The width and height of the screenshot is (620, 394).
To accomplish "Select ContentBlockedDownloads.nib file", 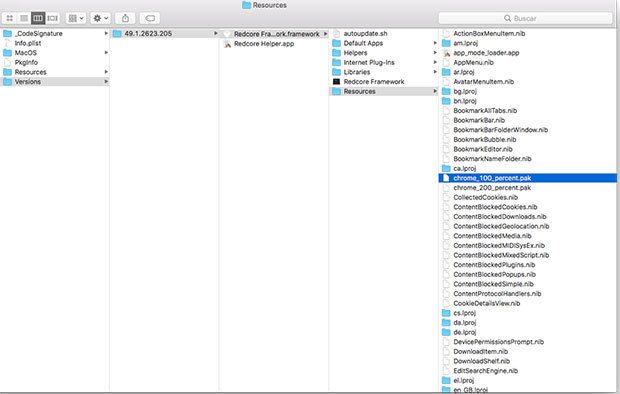I will pos(528,216).
